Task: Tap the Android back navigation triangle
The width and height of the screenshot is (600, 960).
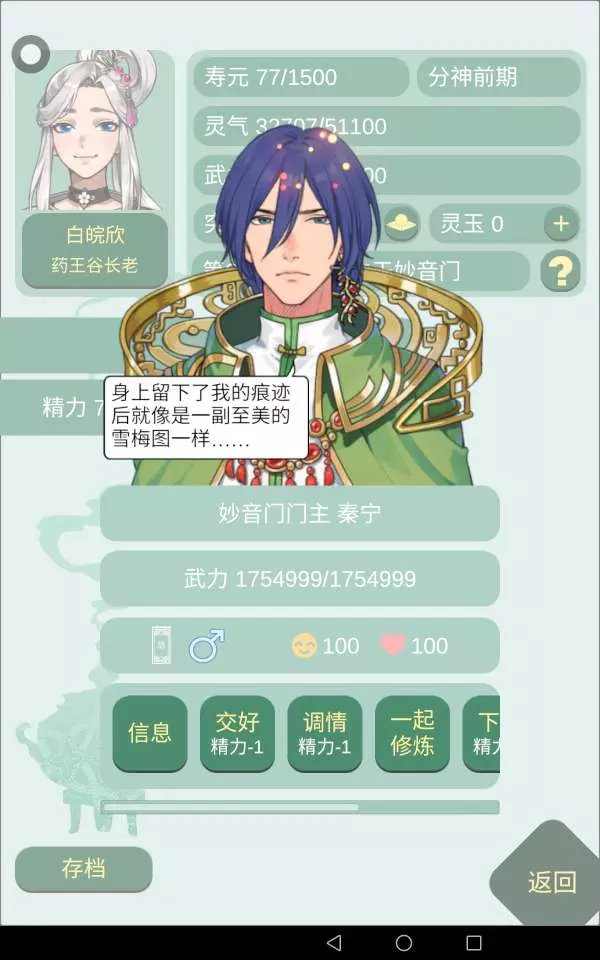Action: click(x=334, y=942)
